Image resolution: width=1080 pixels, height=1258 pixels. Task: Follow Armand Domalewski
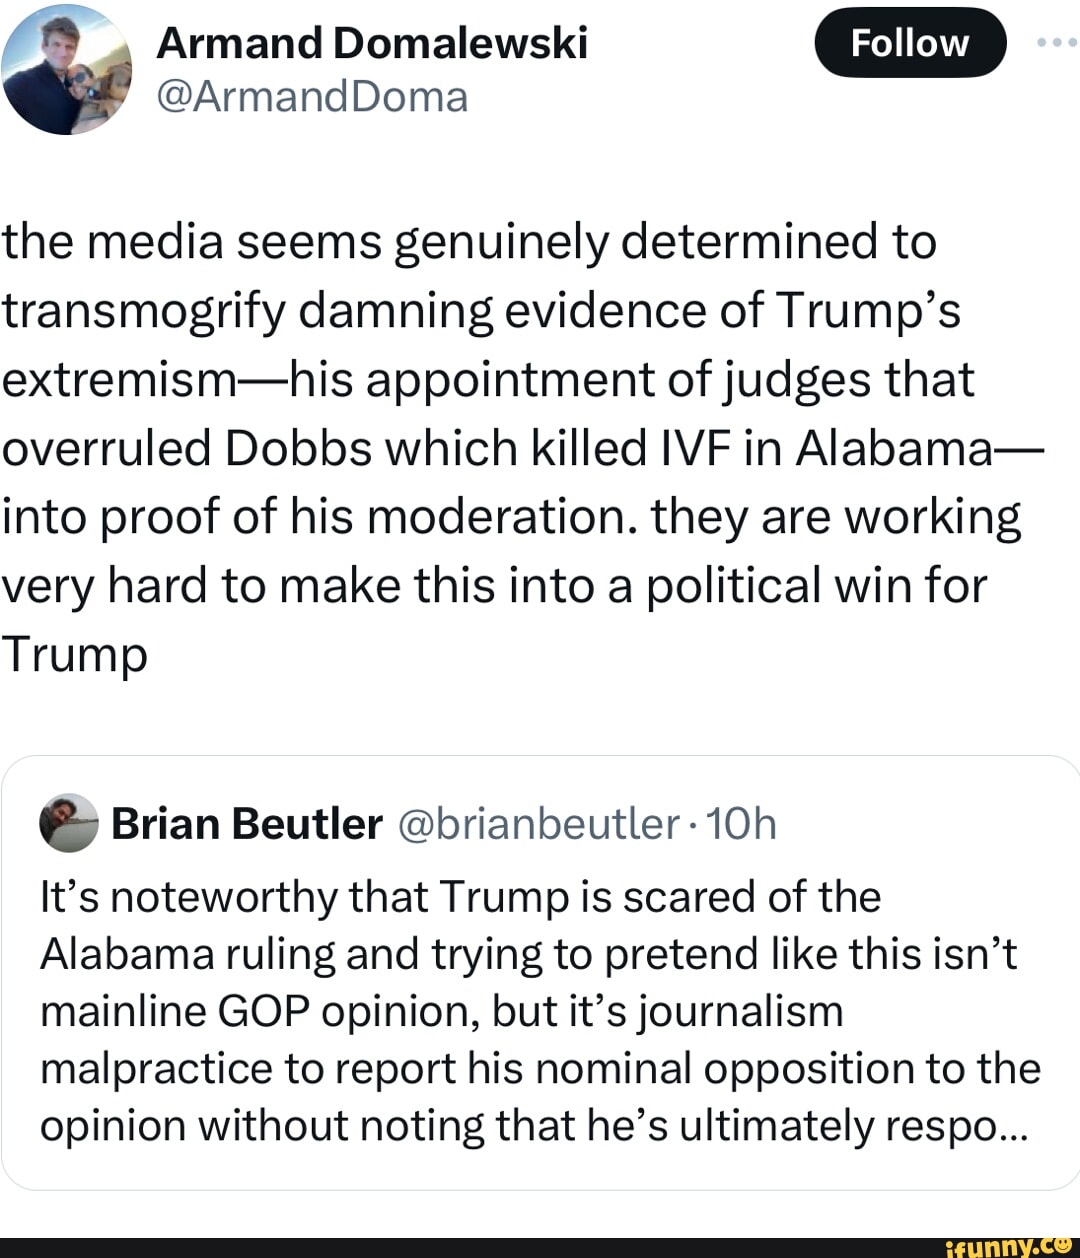coord(909,43)
